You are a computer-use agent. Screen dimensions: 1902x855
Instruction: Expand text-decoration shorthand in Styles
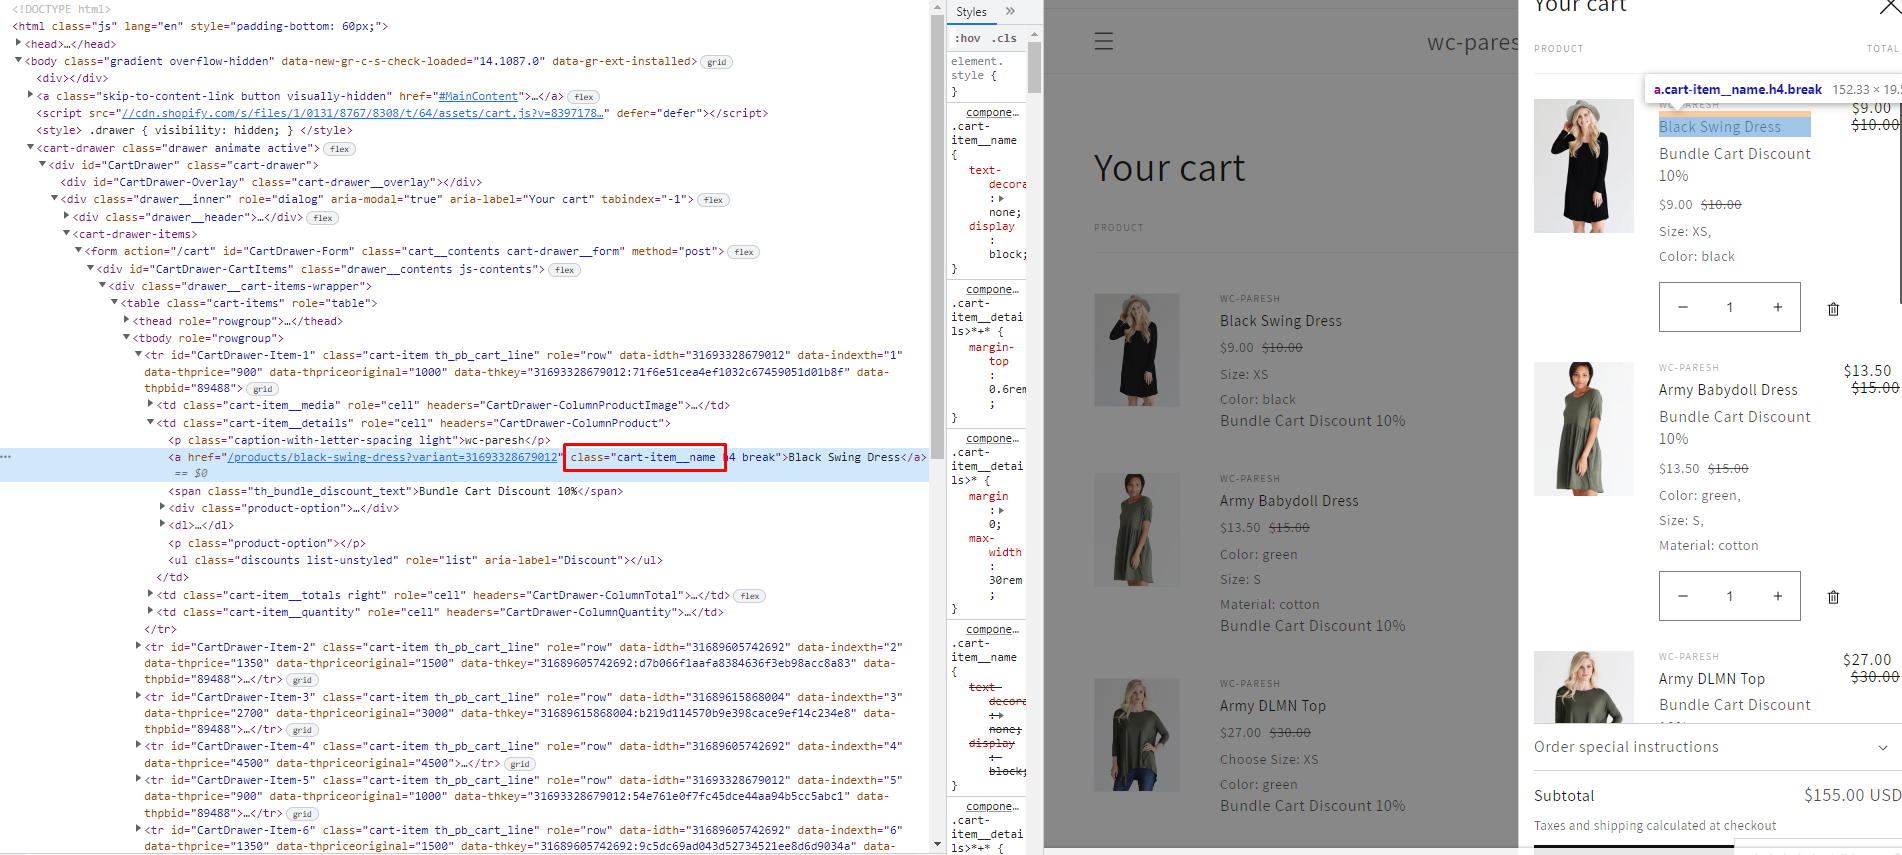[x=1001, y=198]
